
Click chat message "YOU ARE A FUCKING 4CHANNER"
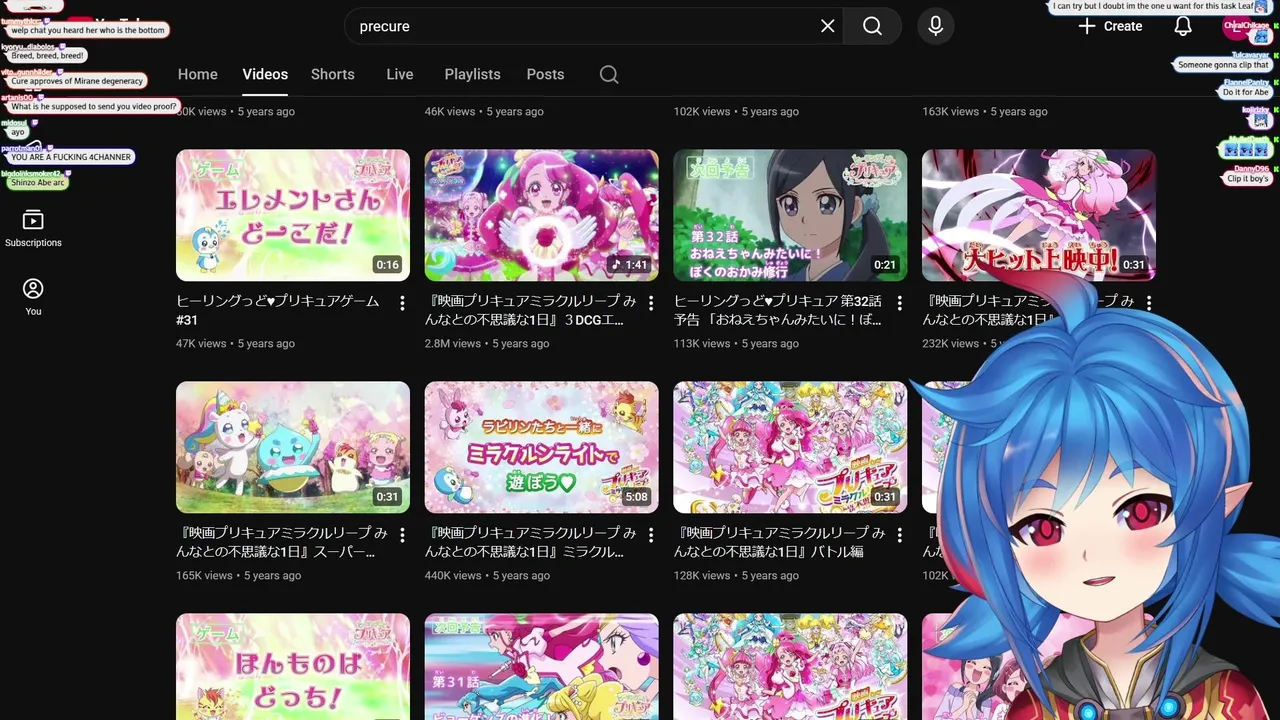(x=70, y=157)
